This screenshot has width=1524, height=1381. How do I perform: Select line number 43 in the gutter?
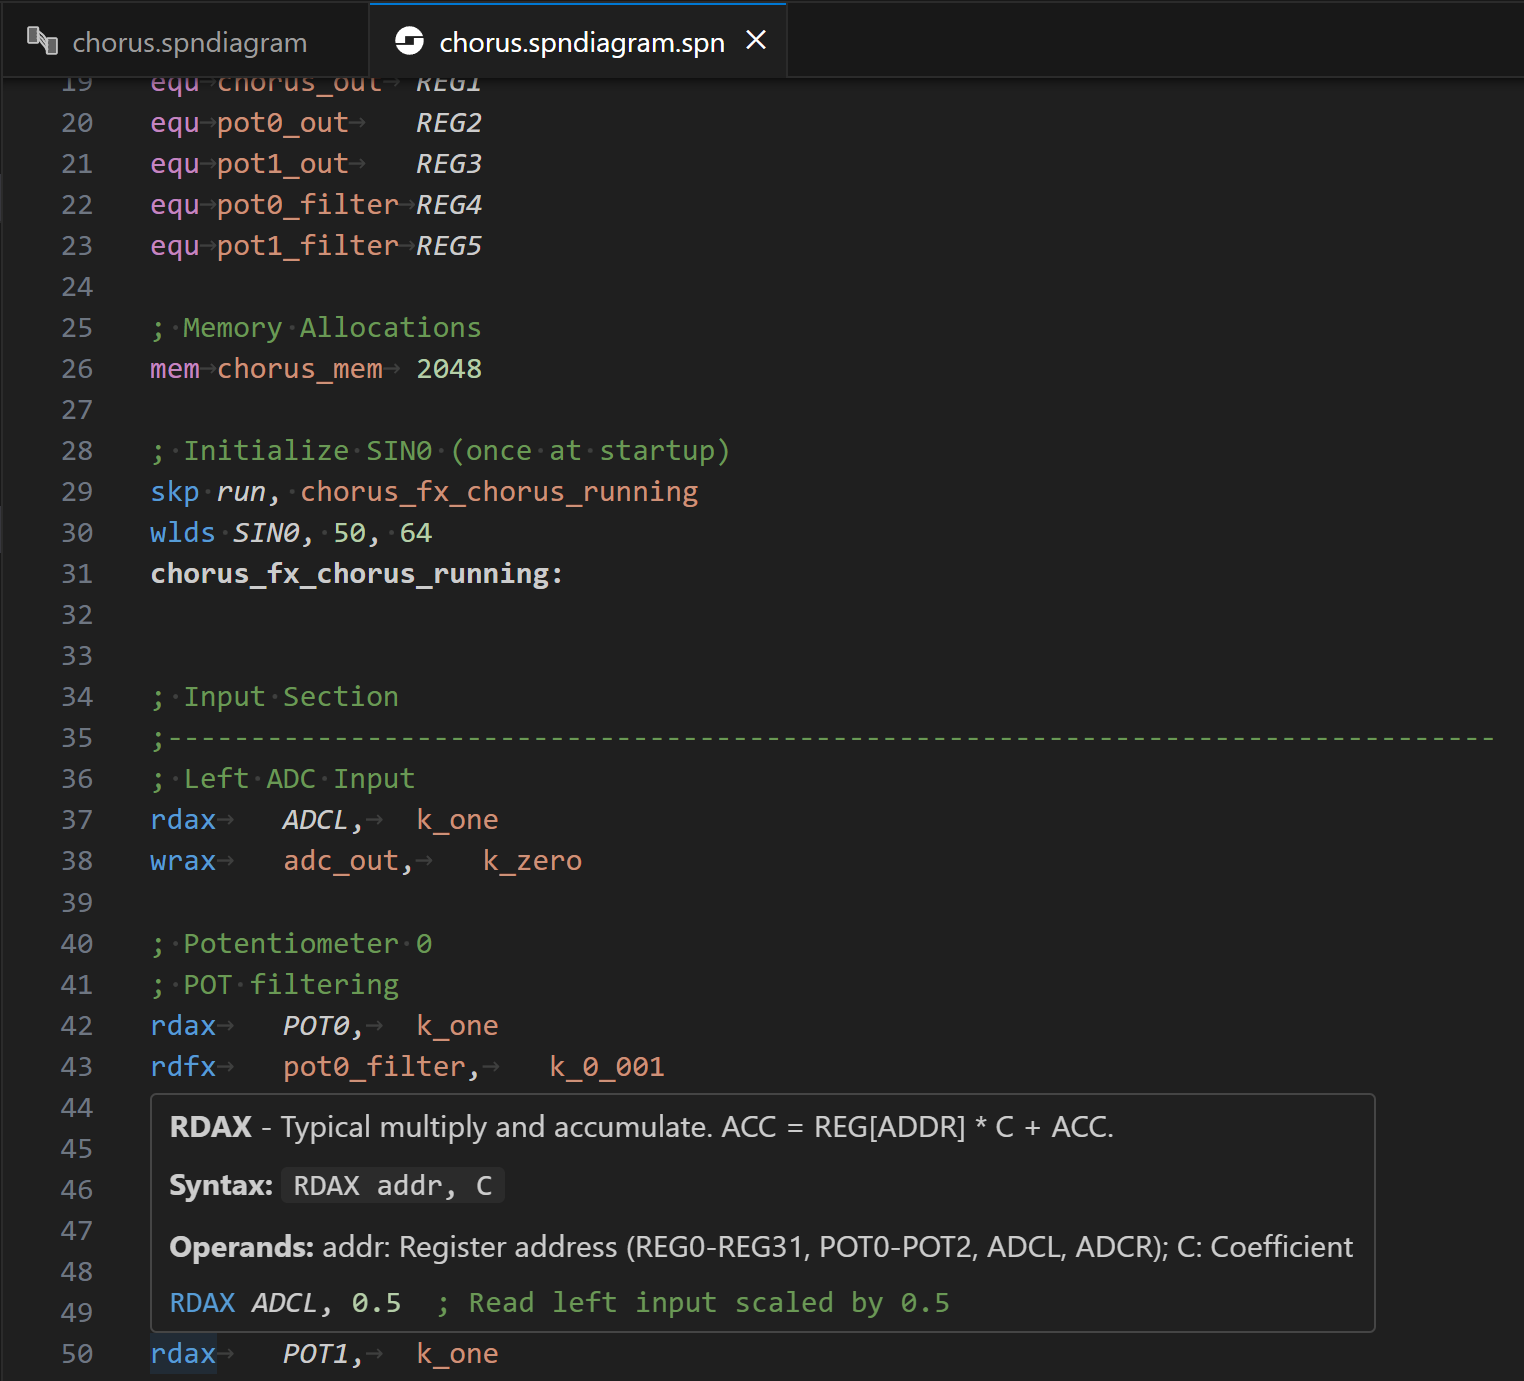76,1066
